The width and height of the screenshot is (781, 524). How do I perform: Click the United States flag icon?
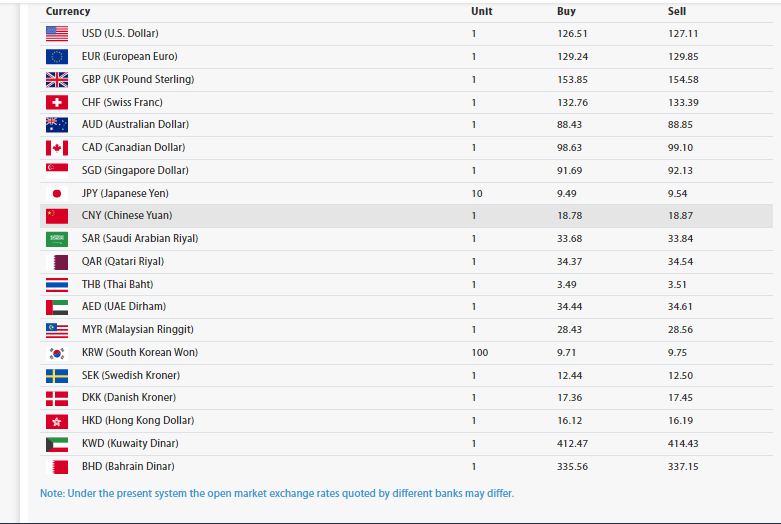[56, 34]
